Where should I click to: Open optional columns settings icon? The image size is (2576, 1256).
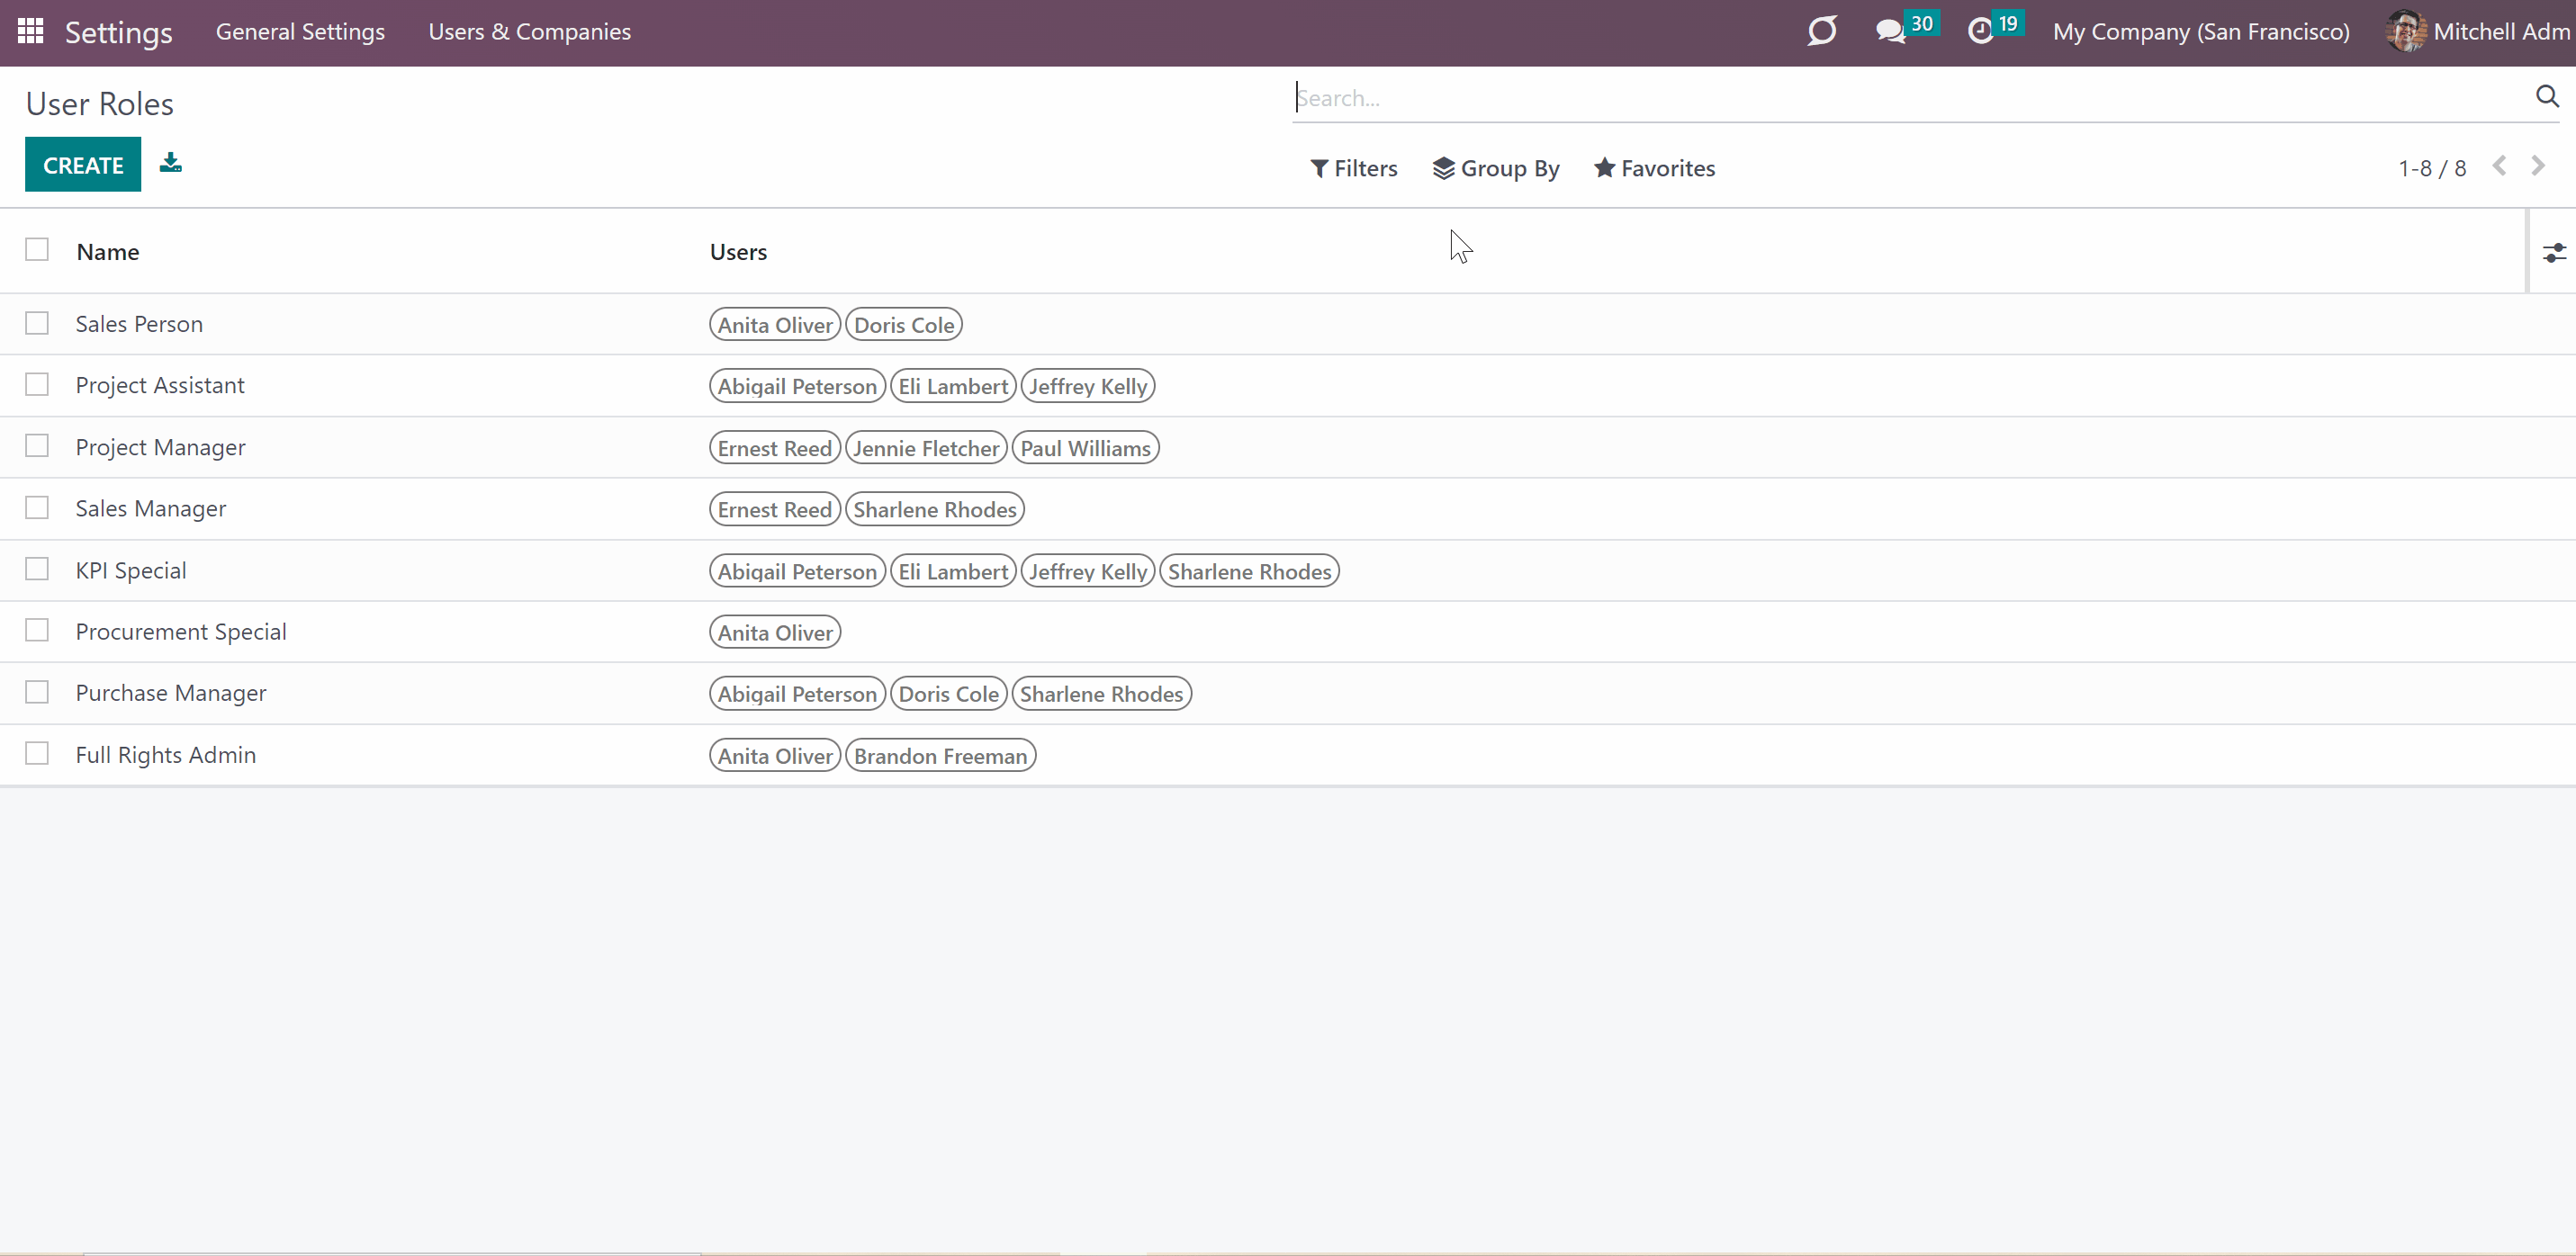[x=2554, y=253]
